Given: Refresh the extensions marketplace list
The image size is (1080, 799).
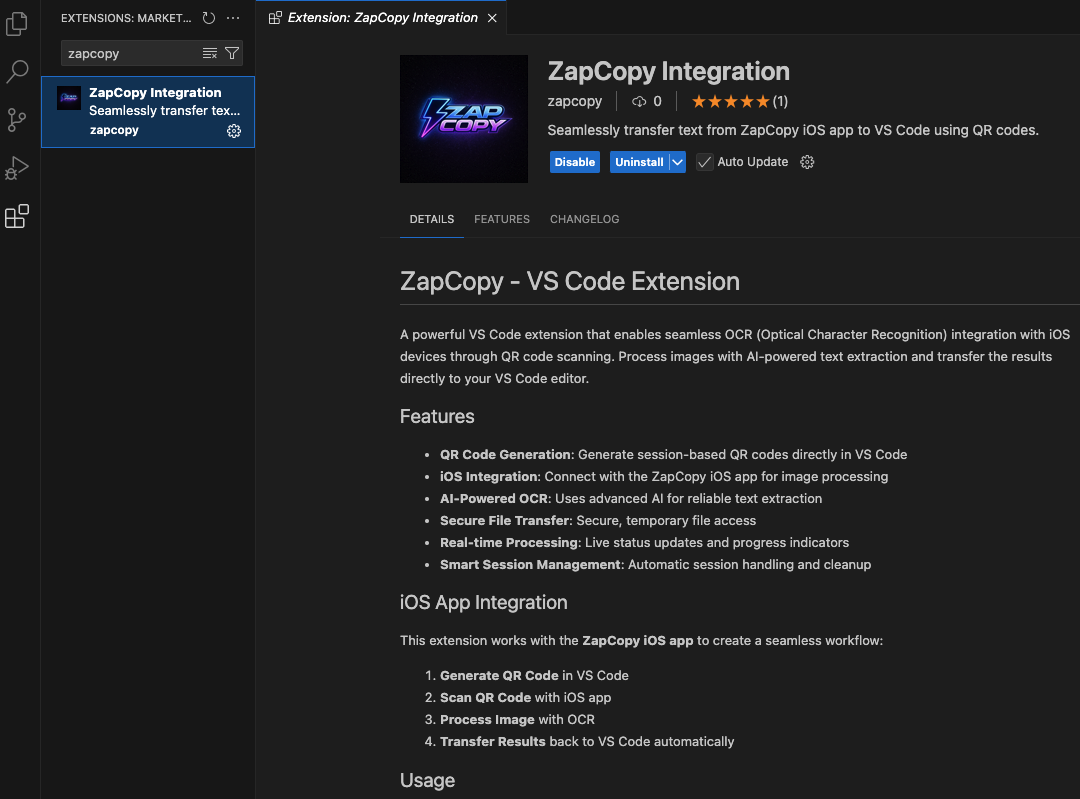Looking at the screenshot, I should point(209,18).
